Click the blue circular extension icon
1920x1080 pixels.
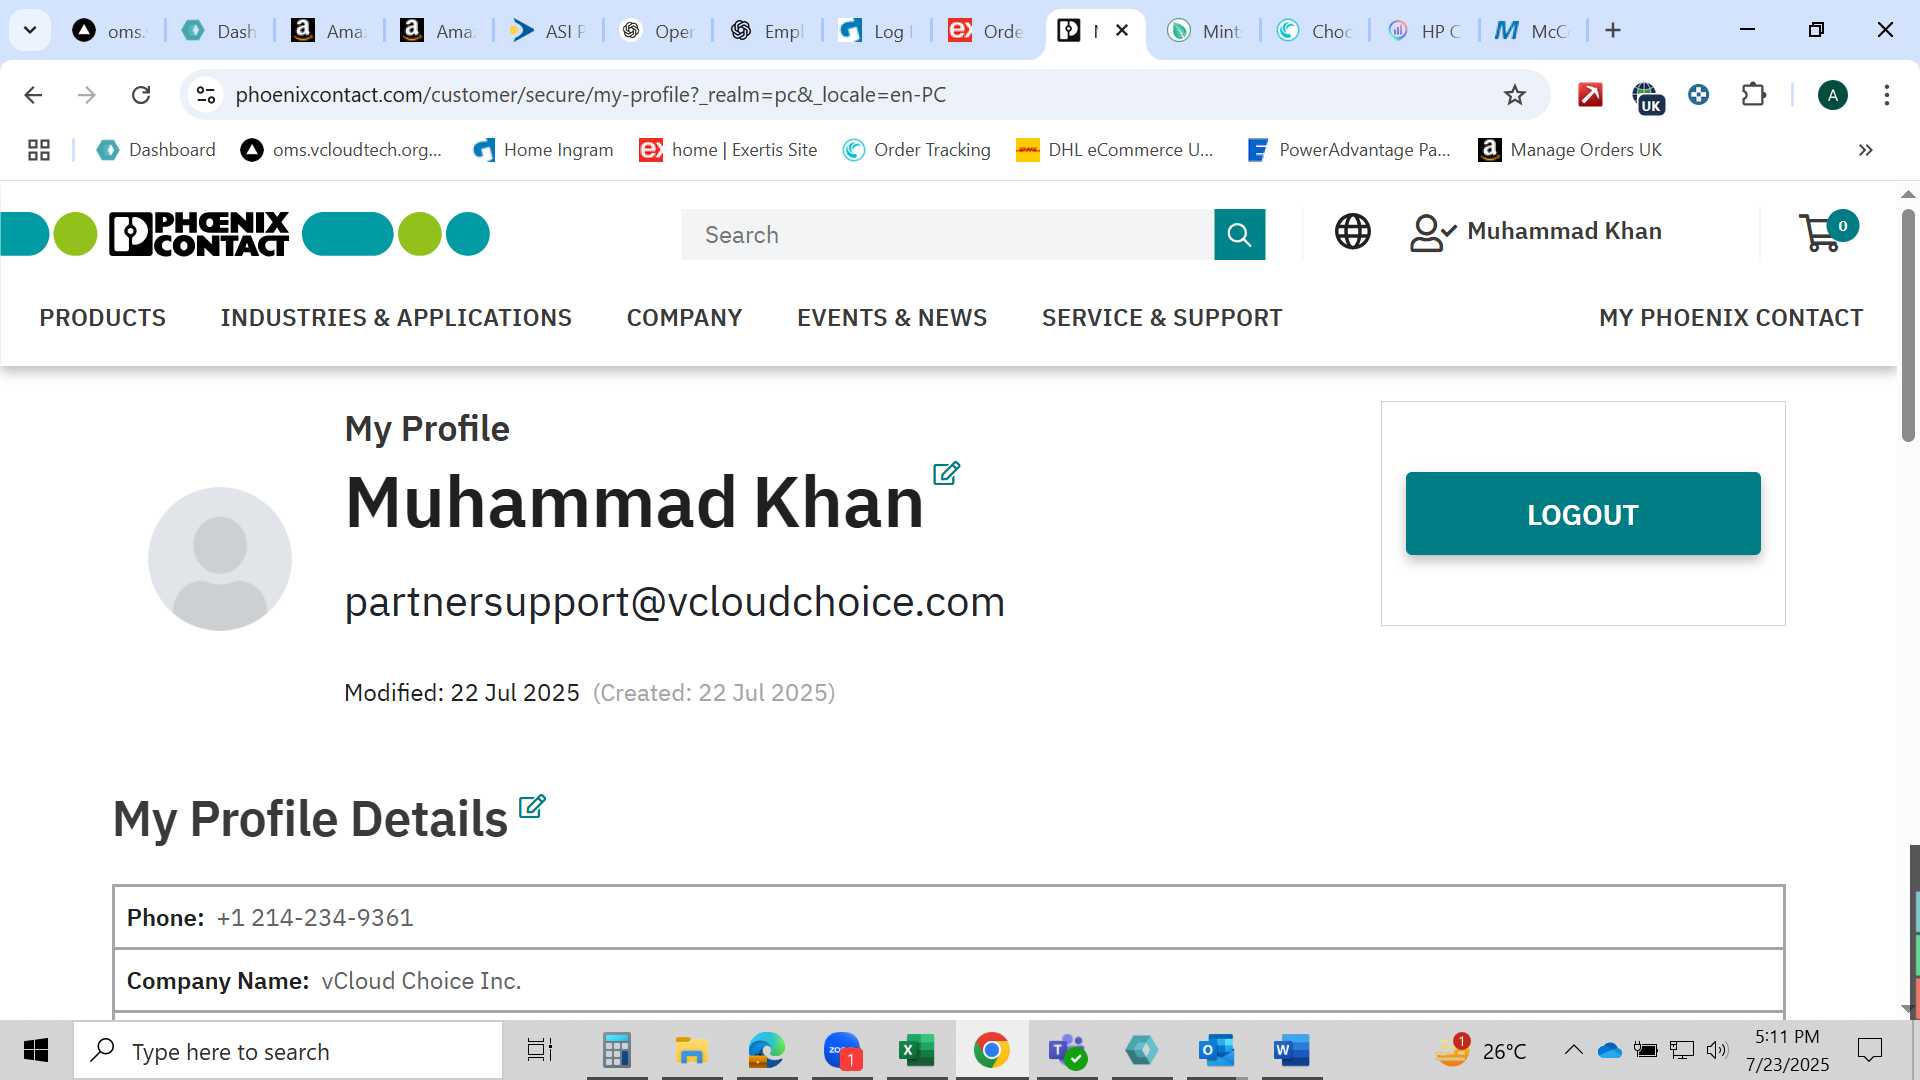click(x=1698, y=95)
